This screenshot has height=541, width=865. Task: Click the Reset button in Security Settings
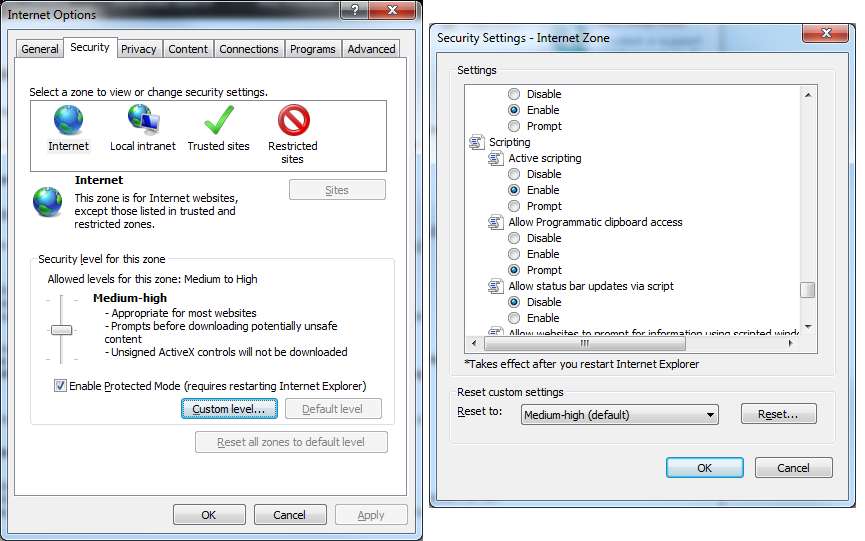pyautogui.click(x=778, y=414)
